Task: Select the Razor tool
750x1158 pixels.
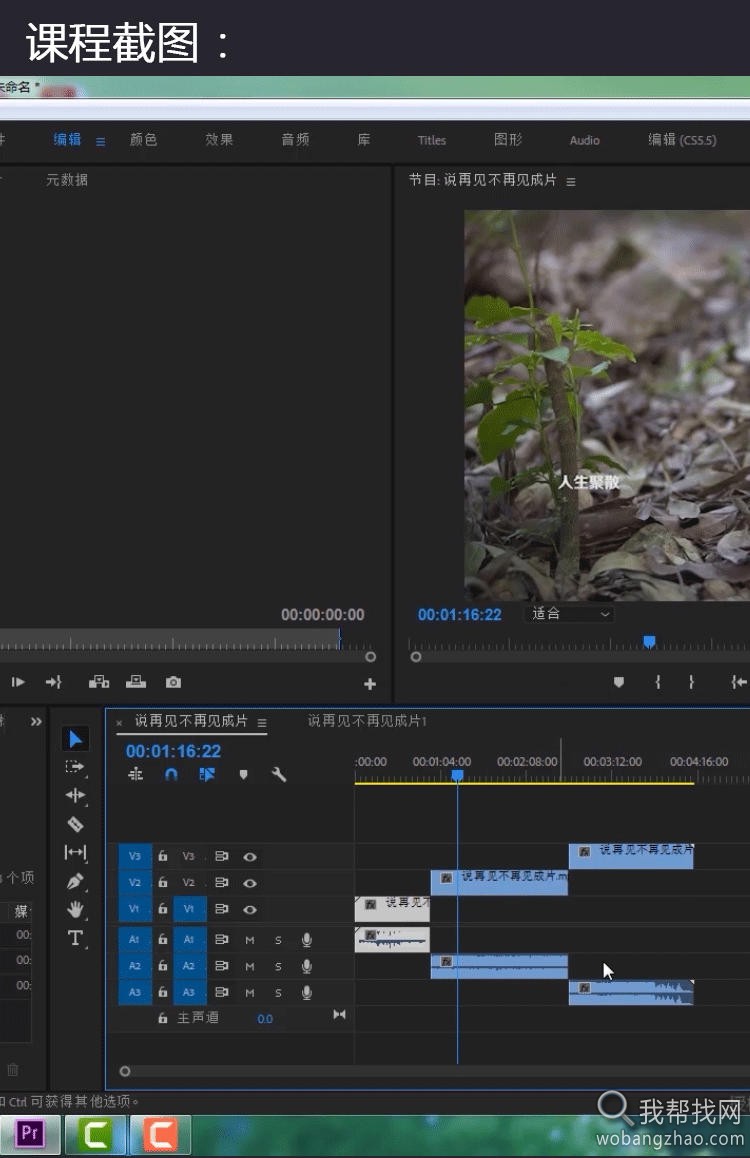Action: [75, 823]
